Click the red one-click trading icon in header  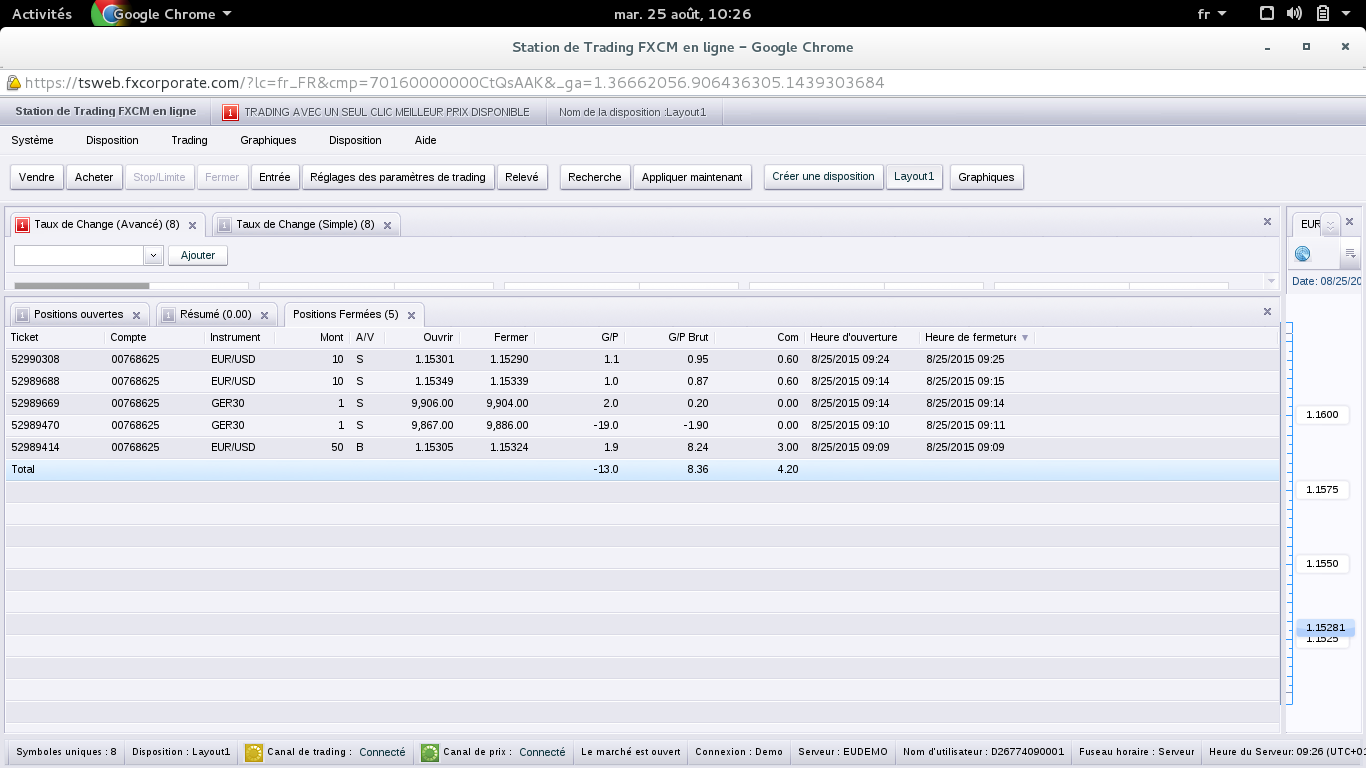tap(230, 112)
